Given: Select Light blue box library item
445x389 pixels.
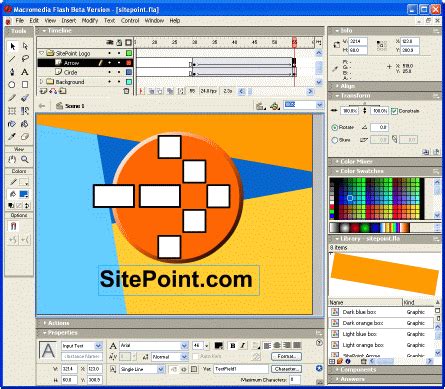Looking at the screenshot, I should click(x=381, y=334).
